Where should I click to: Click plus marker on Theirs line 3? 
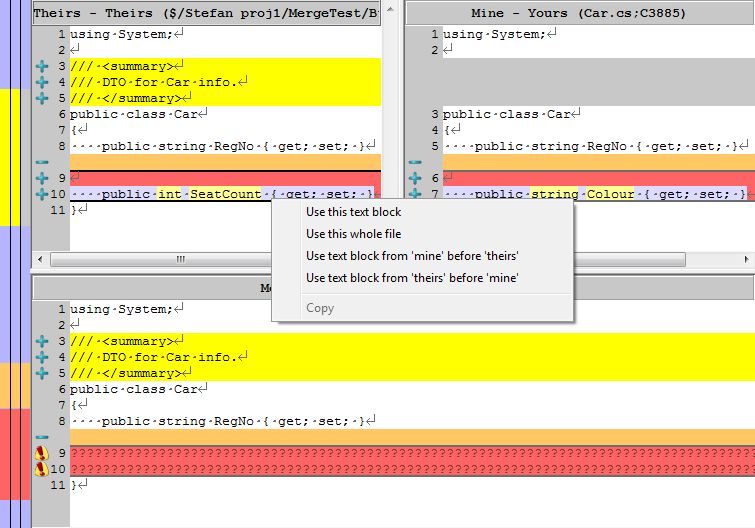(42, 66)
